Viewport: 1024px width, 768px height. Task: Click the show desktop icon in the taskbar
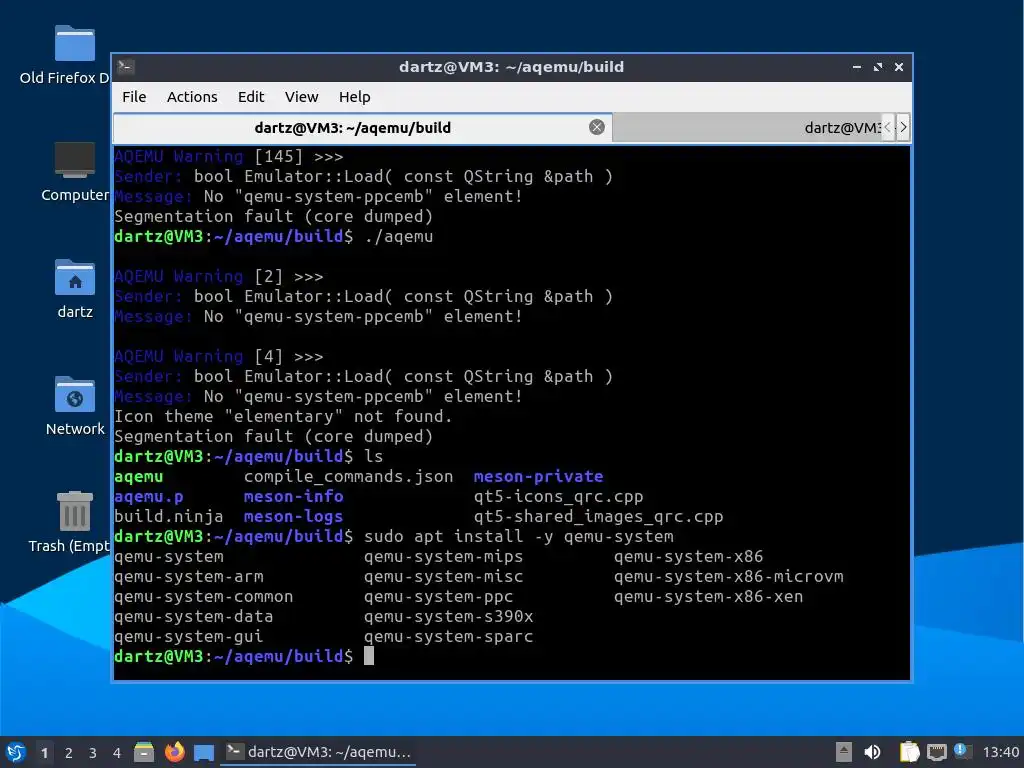[204, 752]
